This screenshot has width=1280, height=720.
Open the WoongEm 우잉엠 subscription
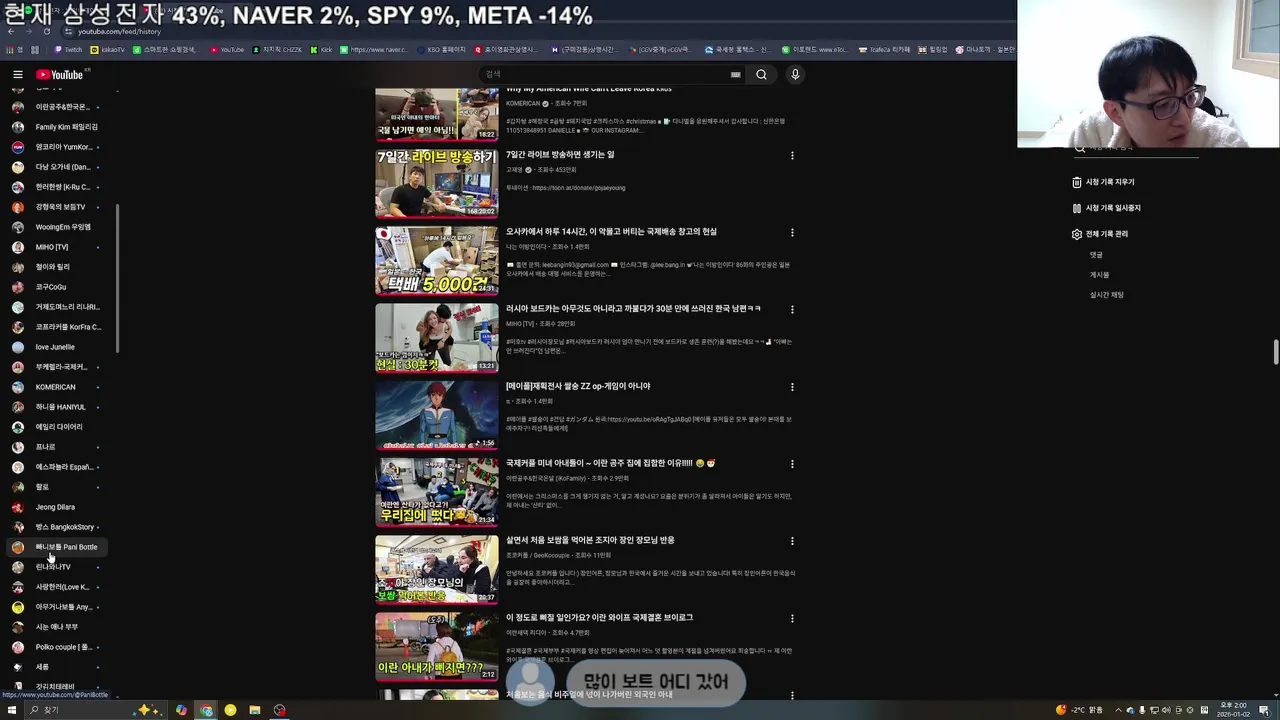[x=58, y=227]
